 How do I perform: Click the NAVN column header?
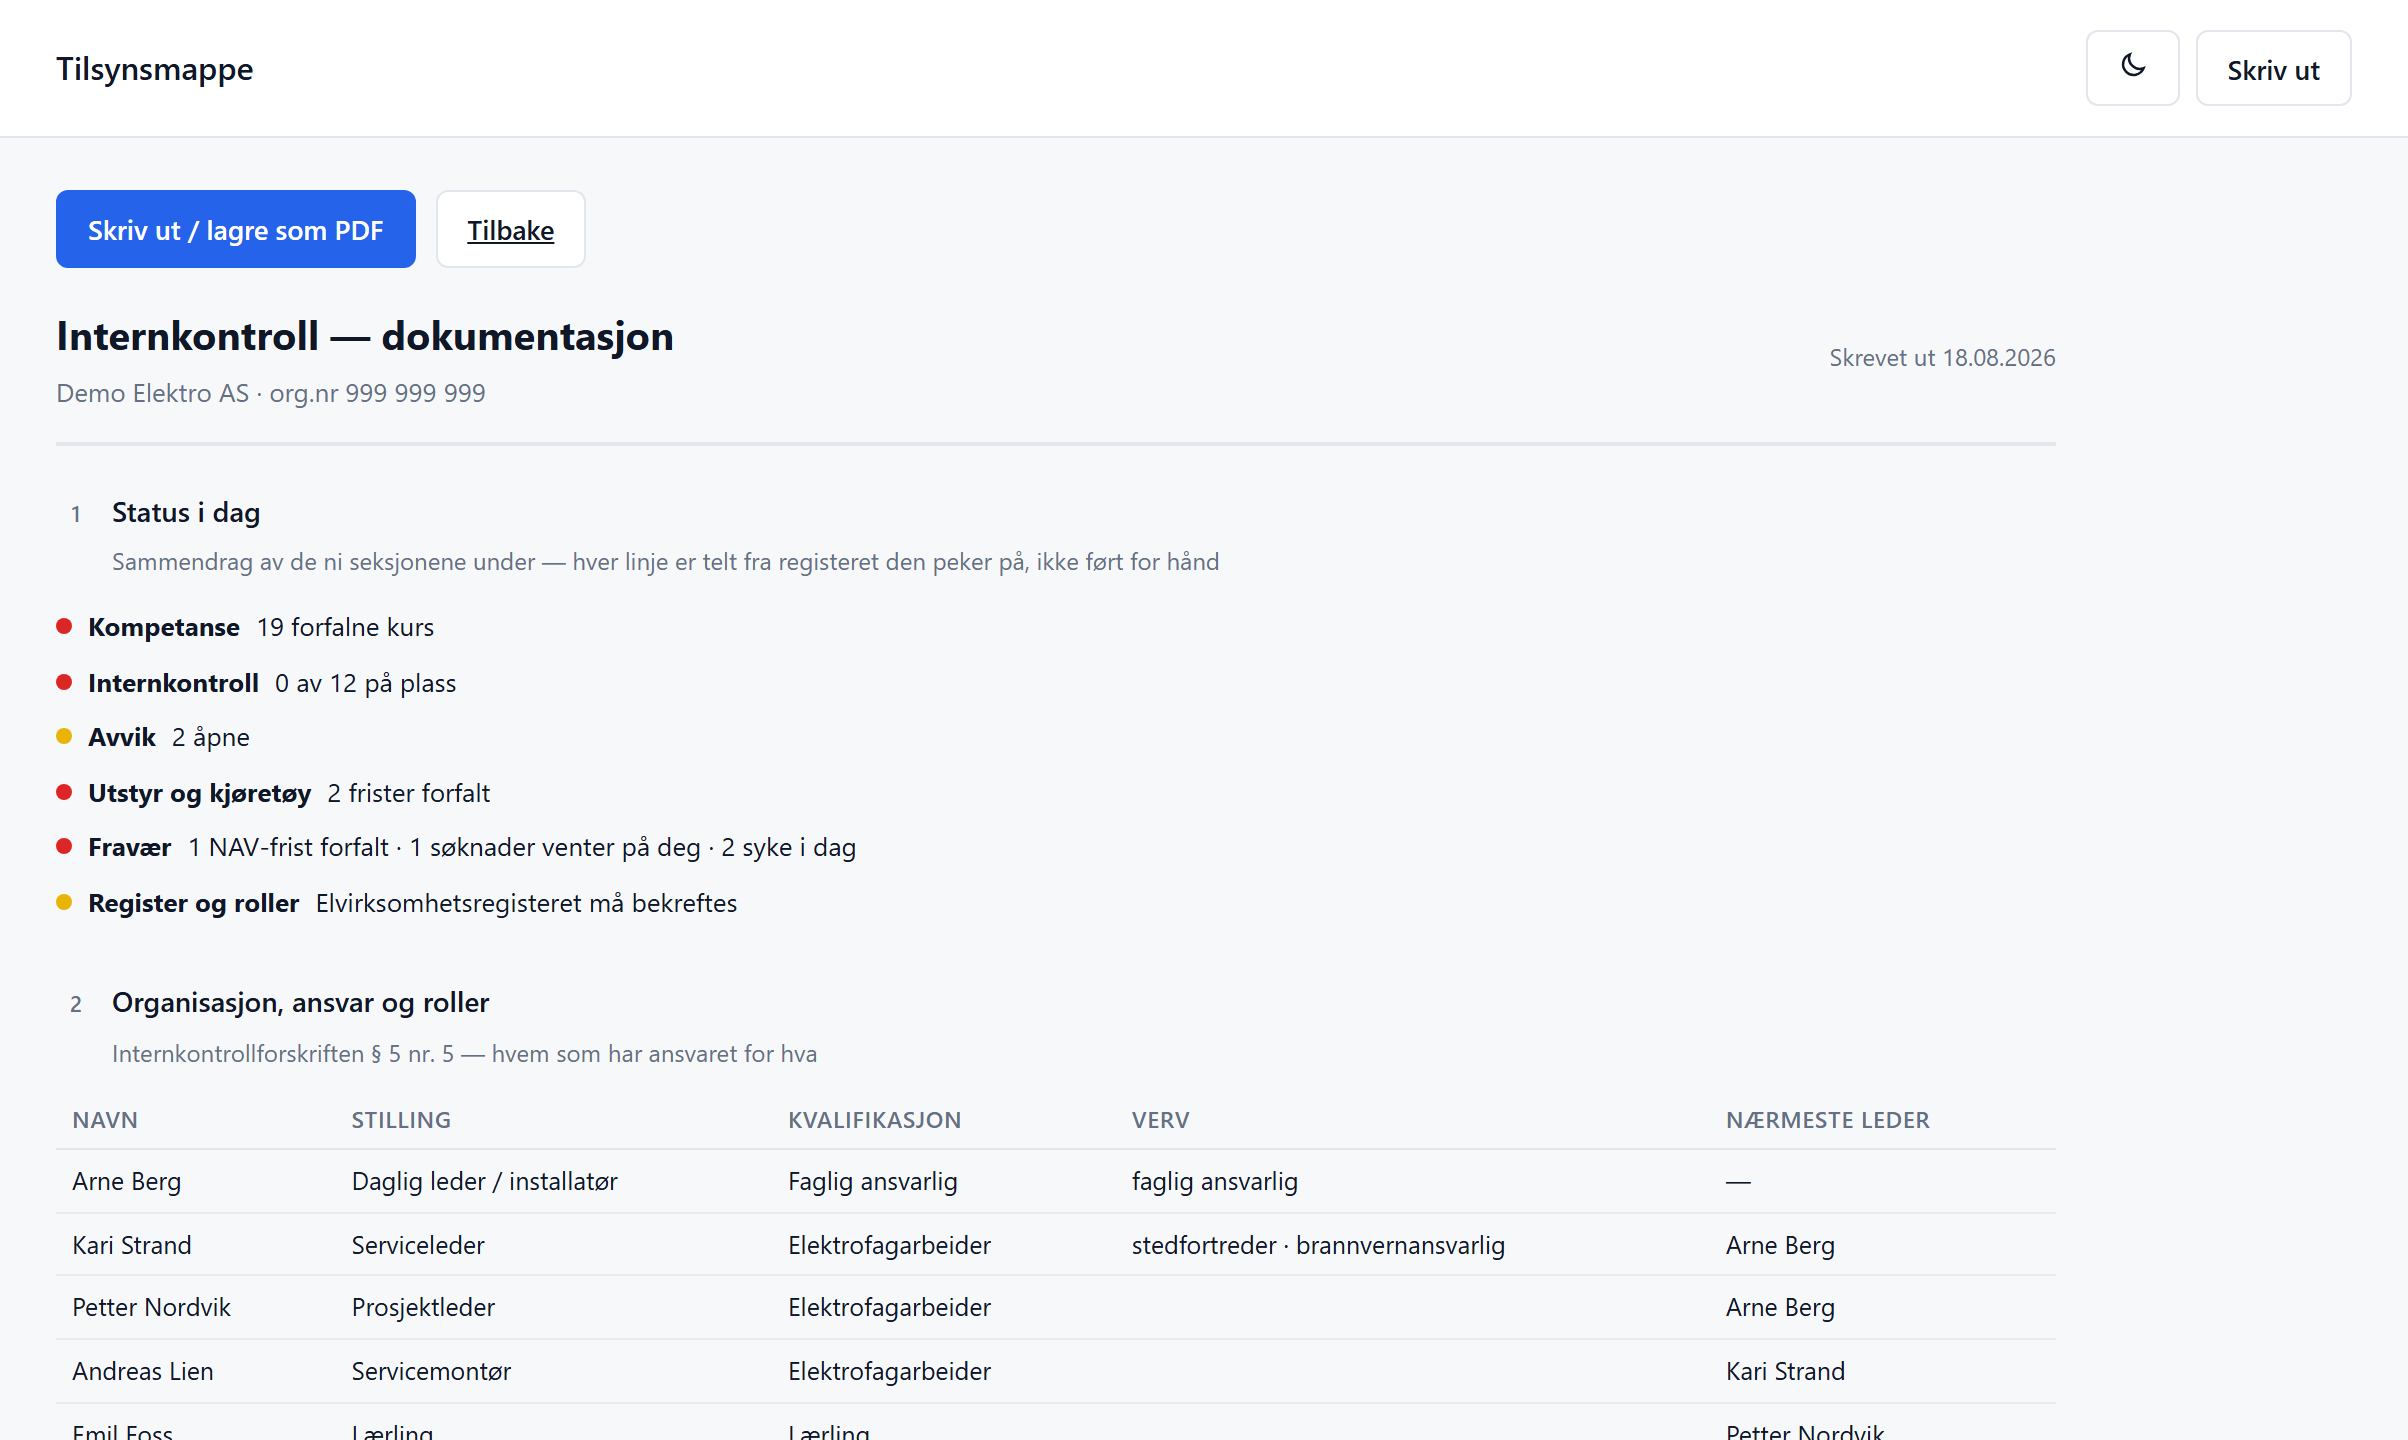tap(105, 1120)
